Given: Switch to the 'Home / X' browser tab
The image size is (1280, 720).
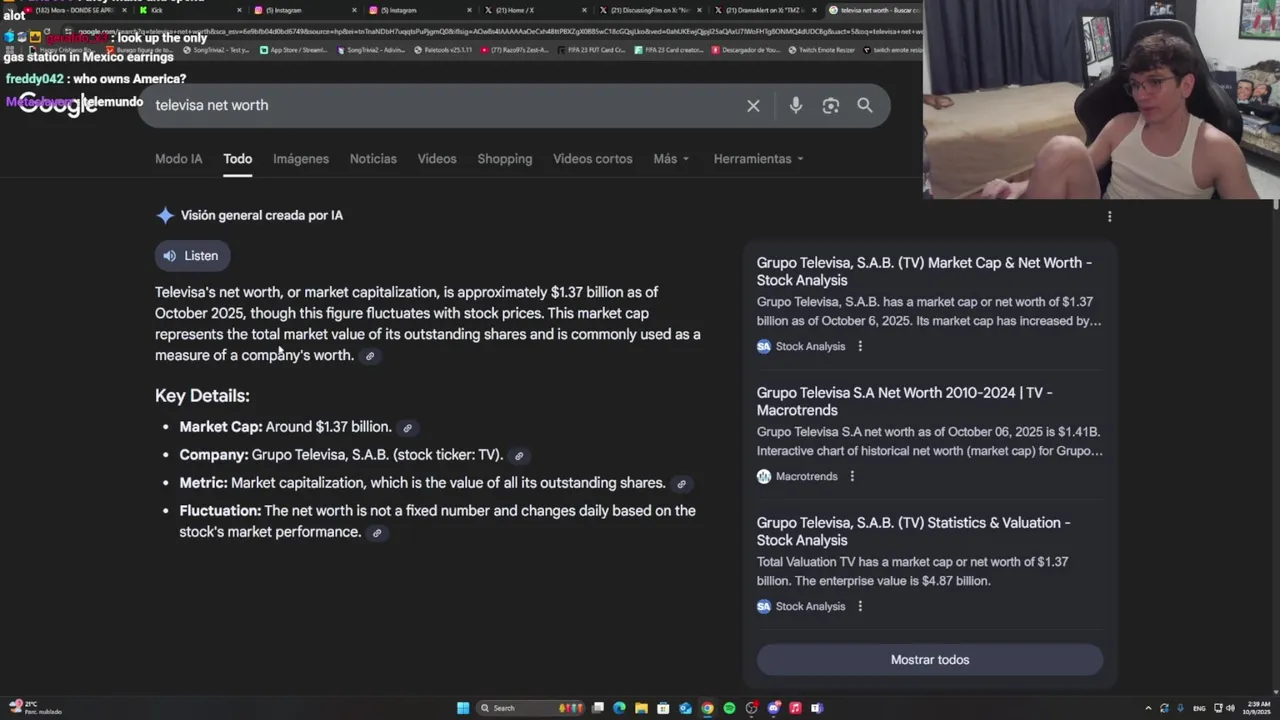Looking at the screenshot, I should pyautogui.click(x=535, y=10).
